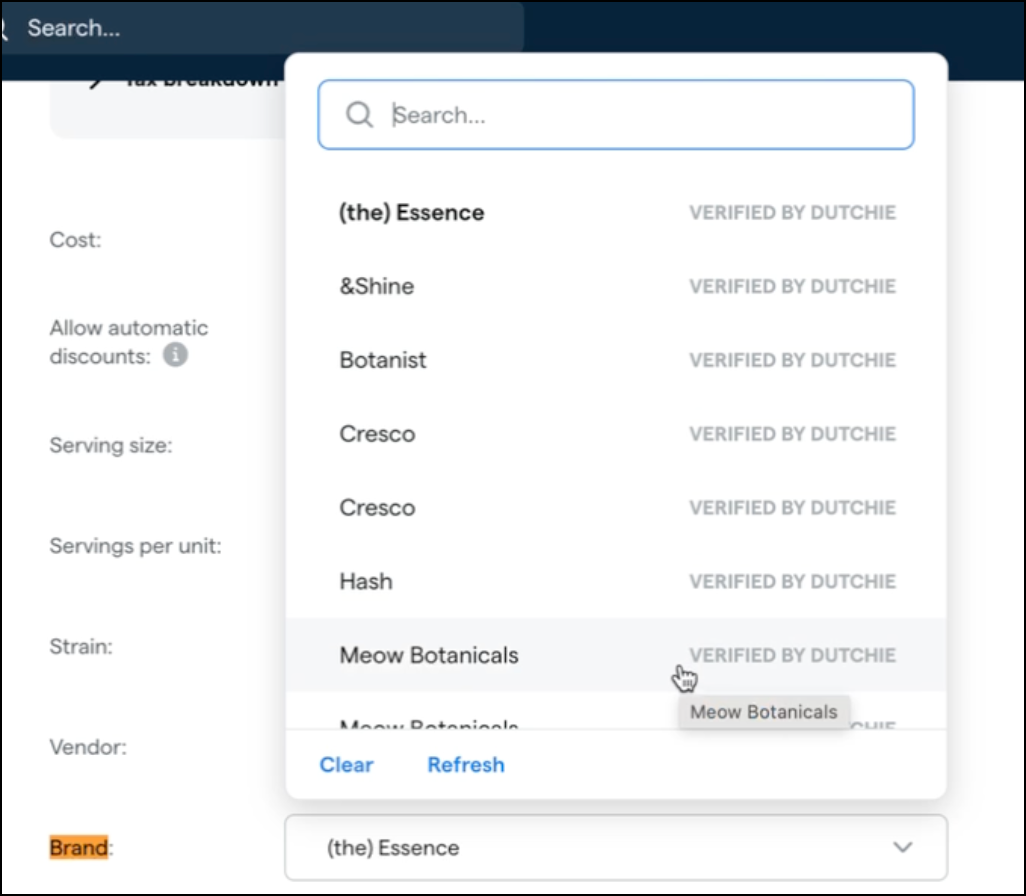Open the Brand dropdown showing (the) Essence
Viewport: 1026px width, 896px height.
(x=616, y=848)
